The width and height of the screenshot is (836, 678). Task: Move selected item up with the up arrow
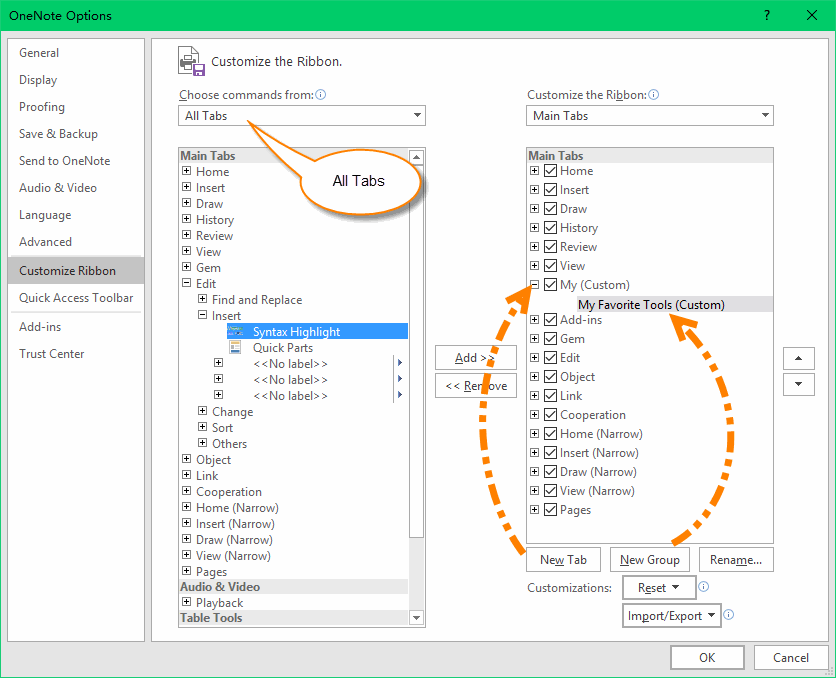798,358
